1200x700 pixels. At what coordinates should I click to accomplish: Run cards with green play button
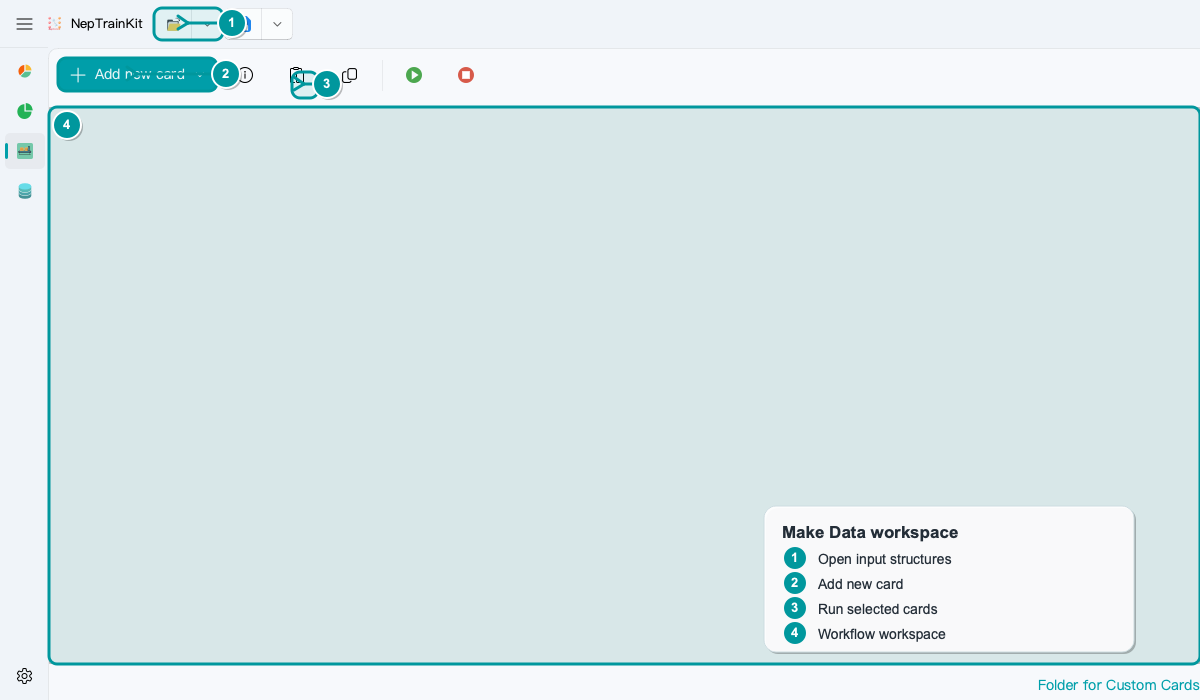coord(414,75)
